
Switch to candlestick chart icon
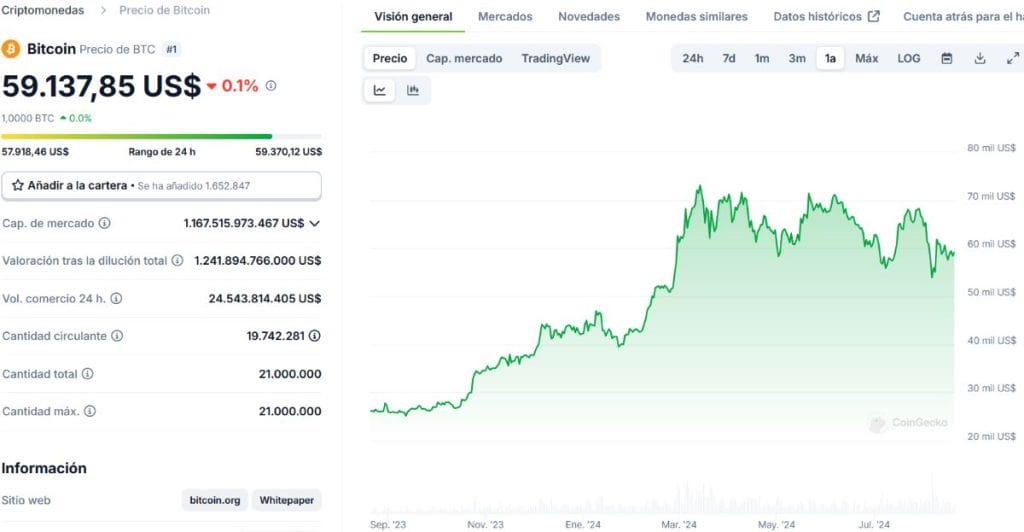click(413, 90)
